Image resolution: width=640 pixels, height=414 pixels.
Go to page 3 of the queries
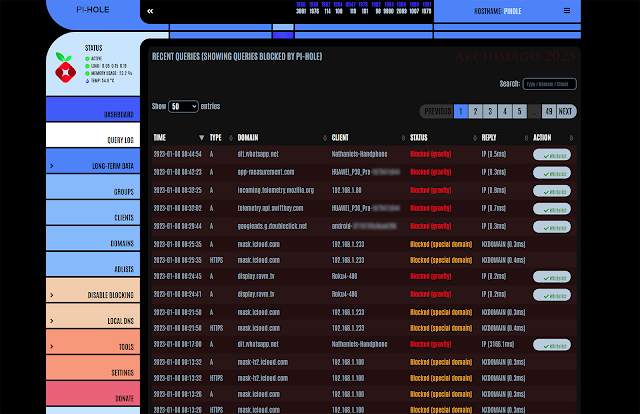click(x=490, y=111)
